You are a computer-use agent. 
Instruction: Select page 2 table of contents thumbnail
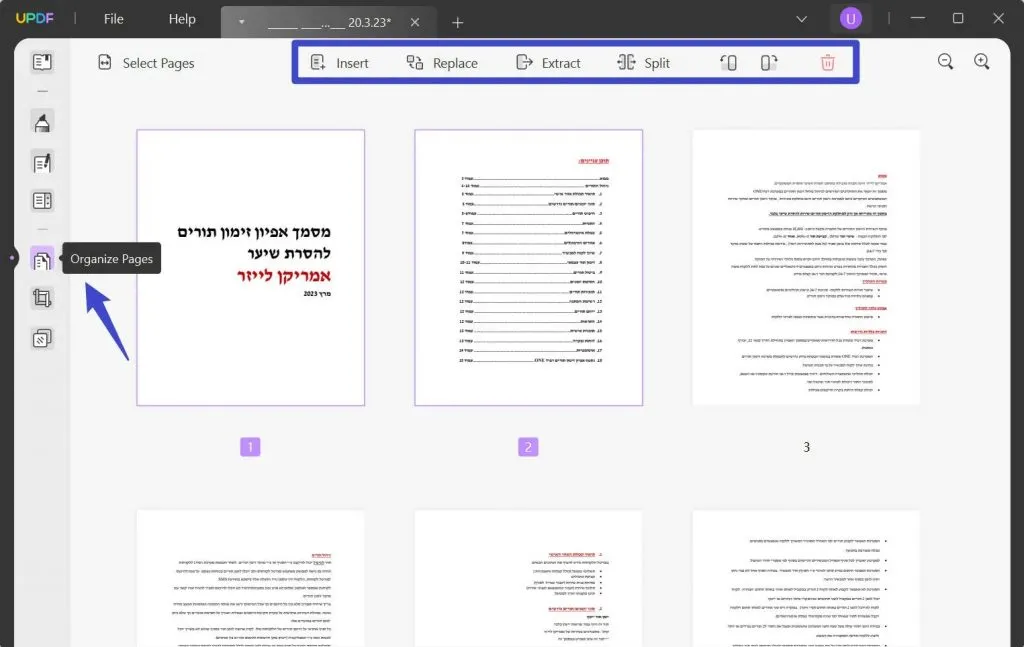click(528, 268)
